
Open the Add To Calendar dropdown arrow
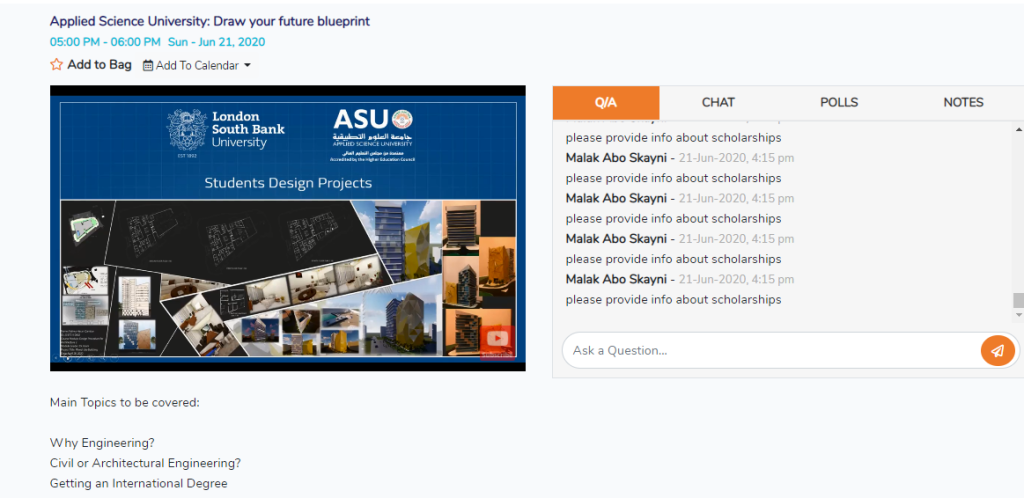pos(248,65)
